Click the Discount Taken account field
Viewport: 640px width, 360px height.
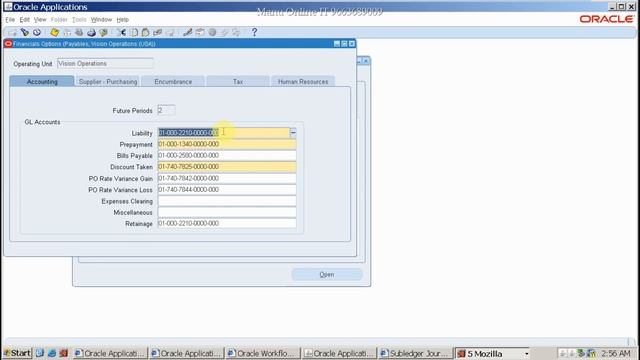click(x=227, y=167)
